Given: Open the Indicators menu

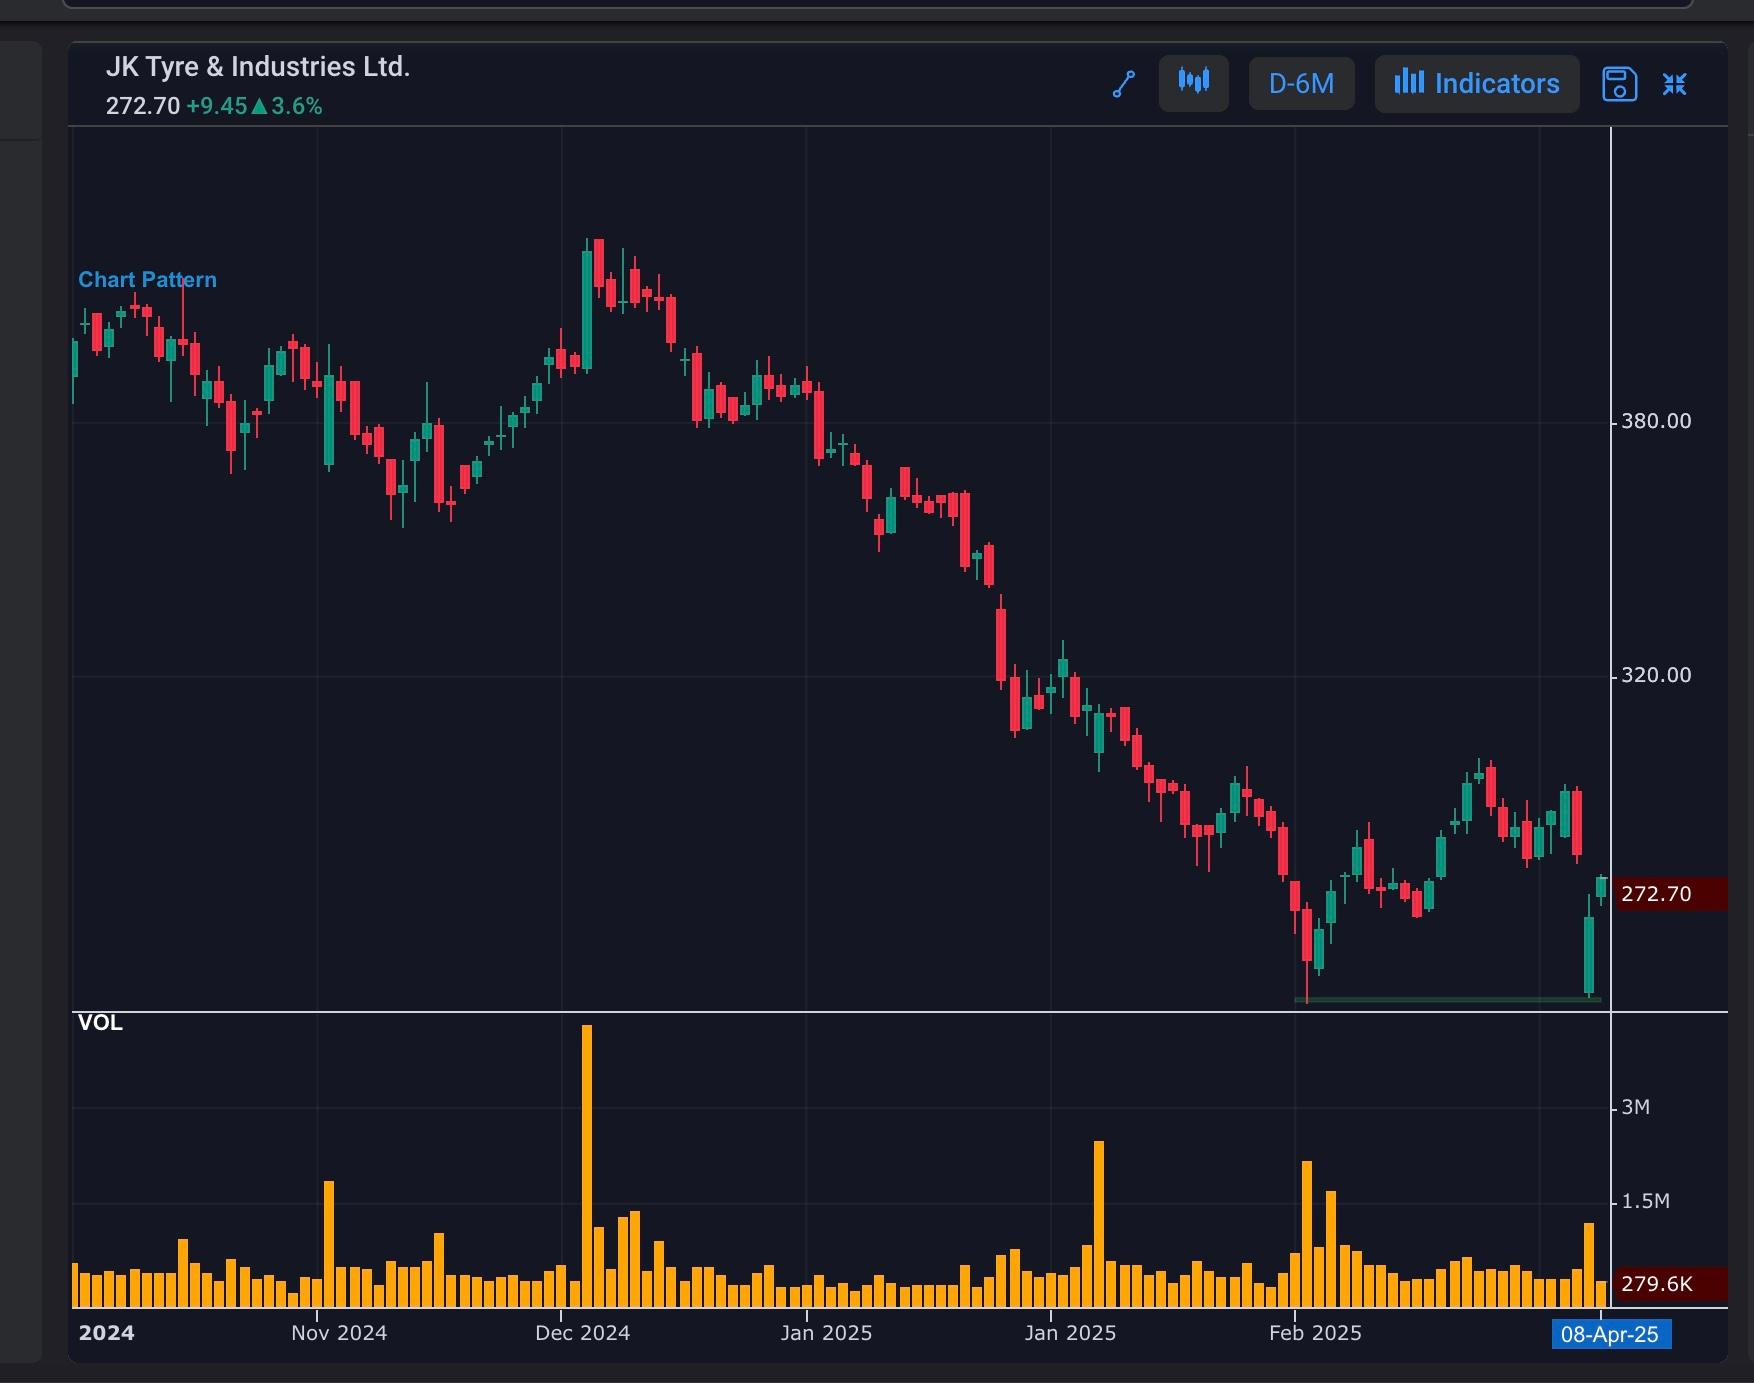Looking at the screenshot, I should [1477, 83].
